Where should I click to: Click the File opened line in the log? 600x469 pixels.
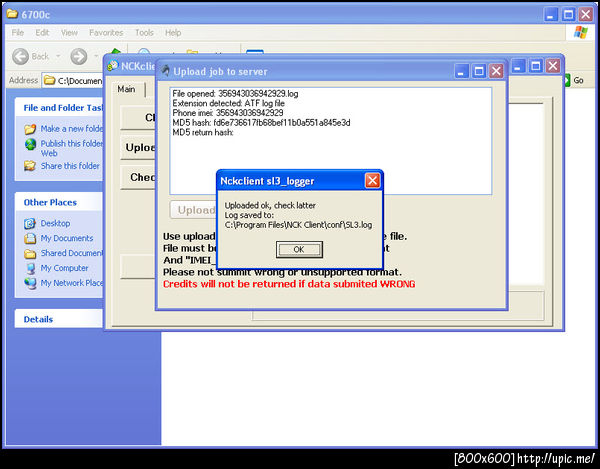point(235,93)
